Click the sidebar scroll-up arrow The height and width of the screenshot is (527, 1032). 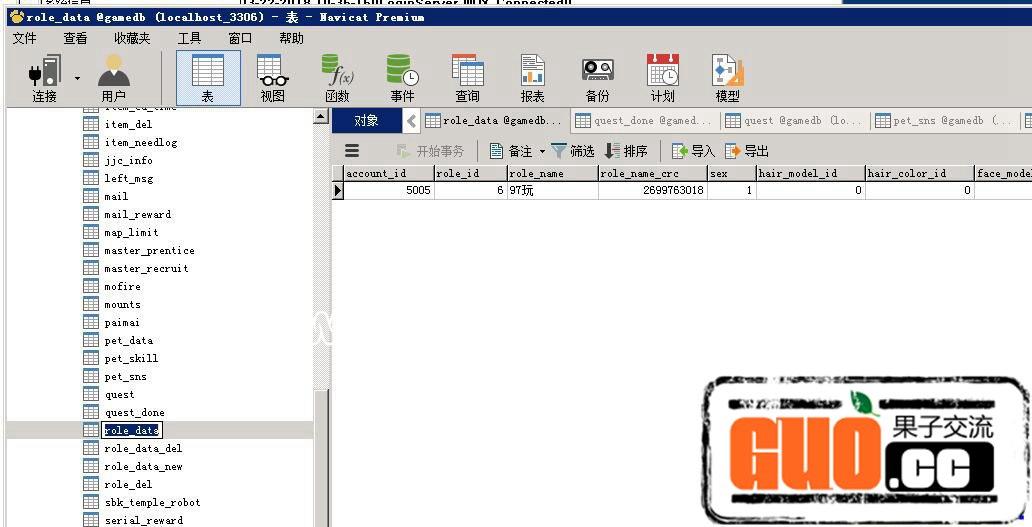coord(321,117)
